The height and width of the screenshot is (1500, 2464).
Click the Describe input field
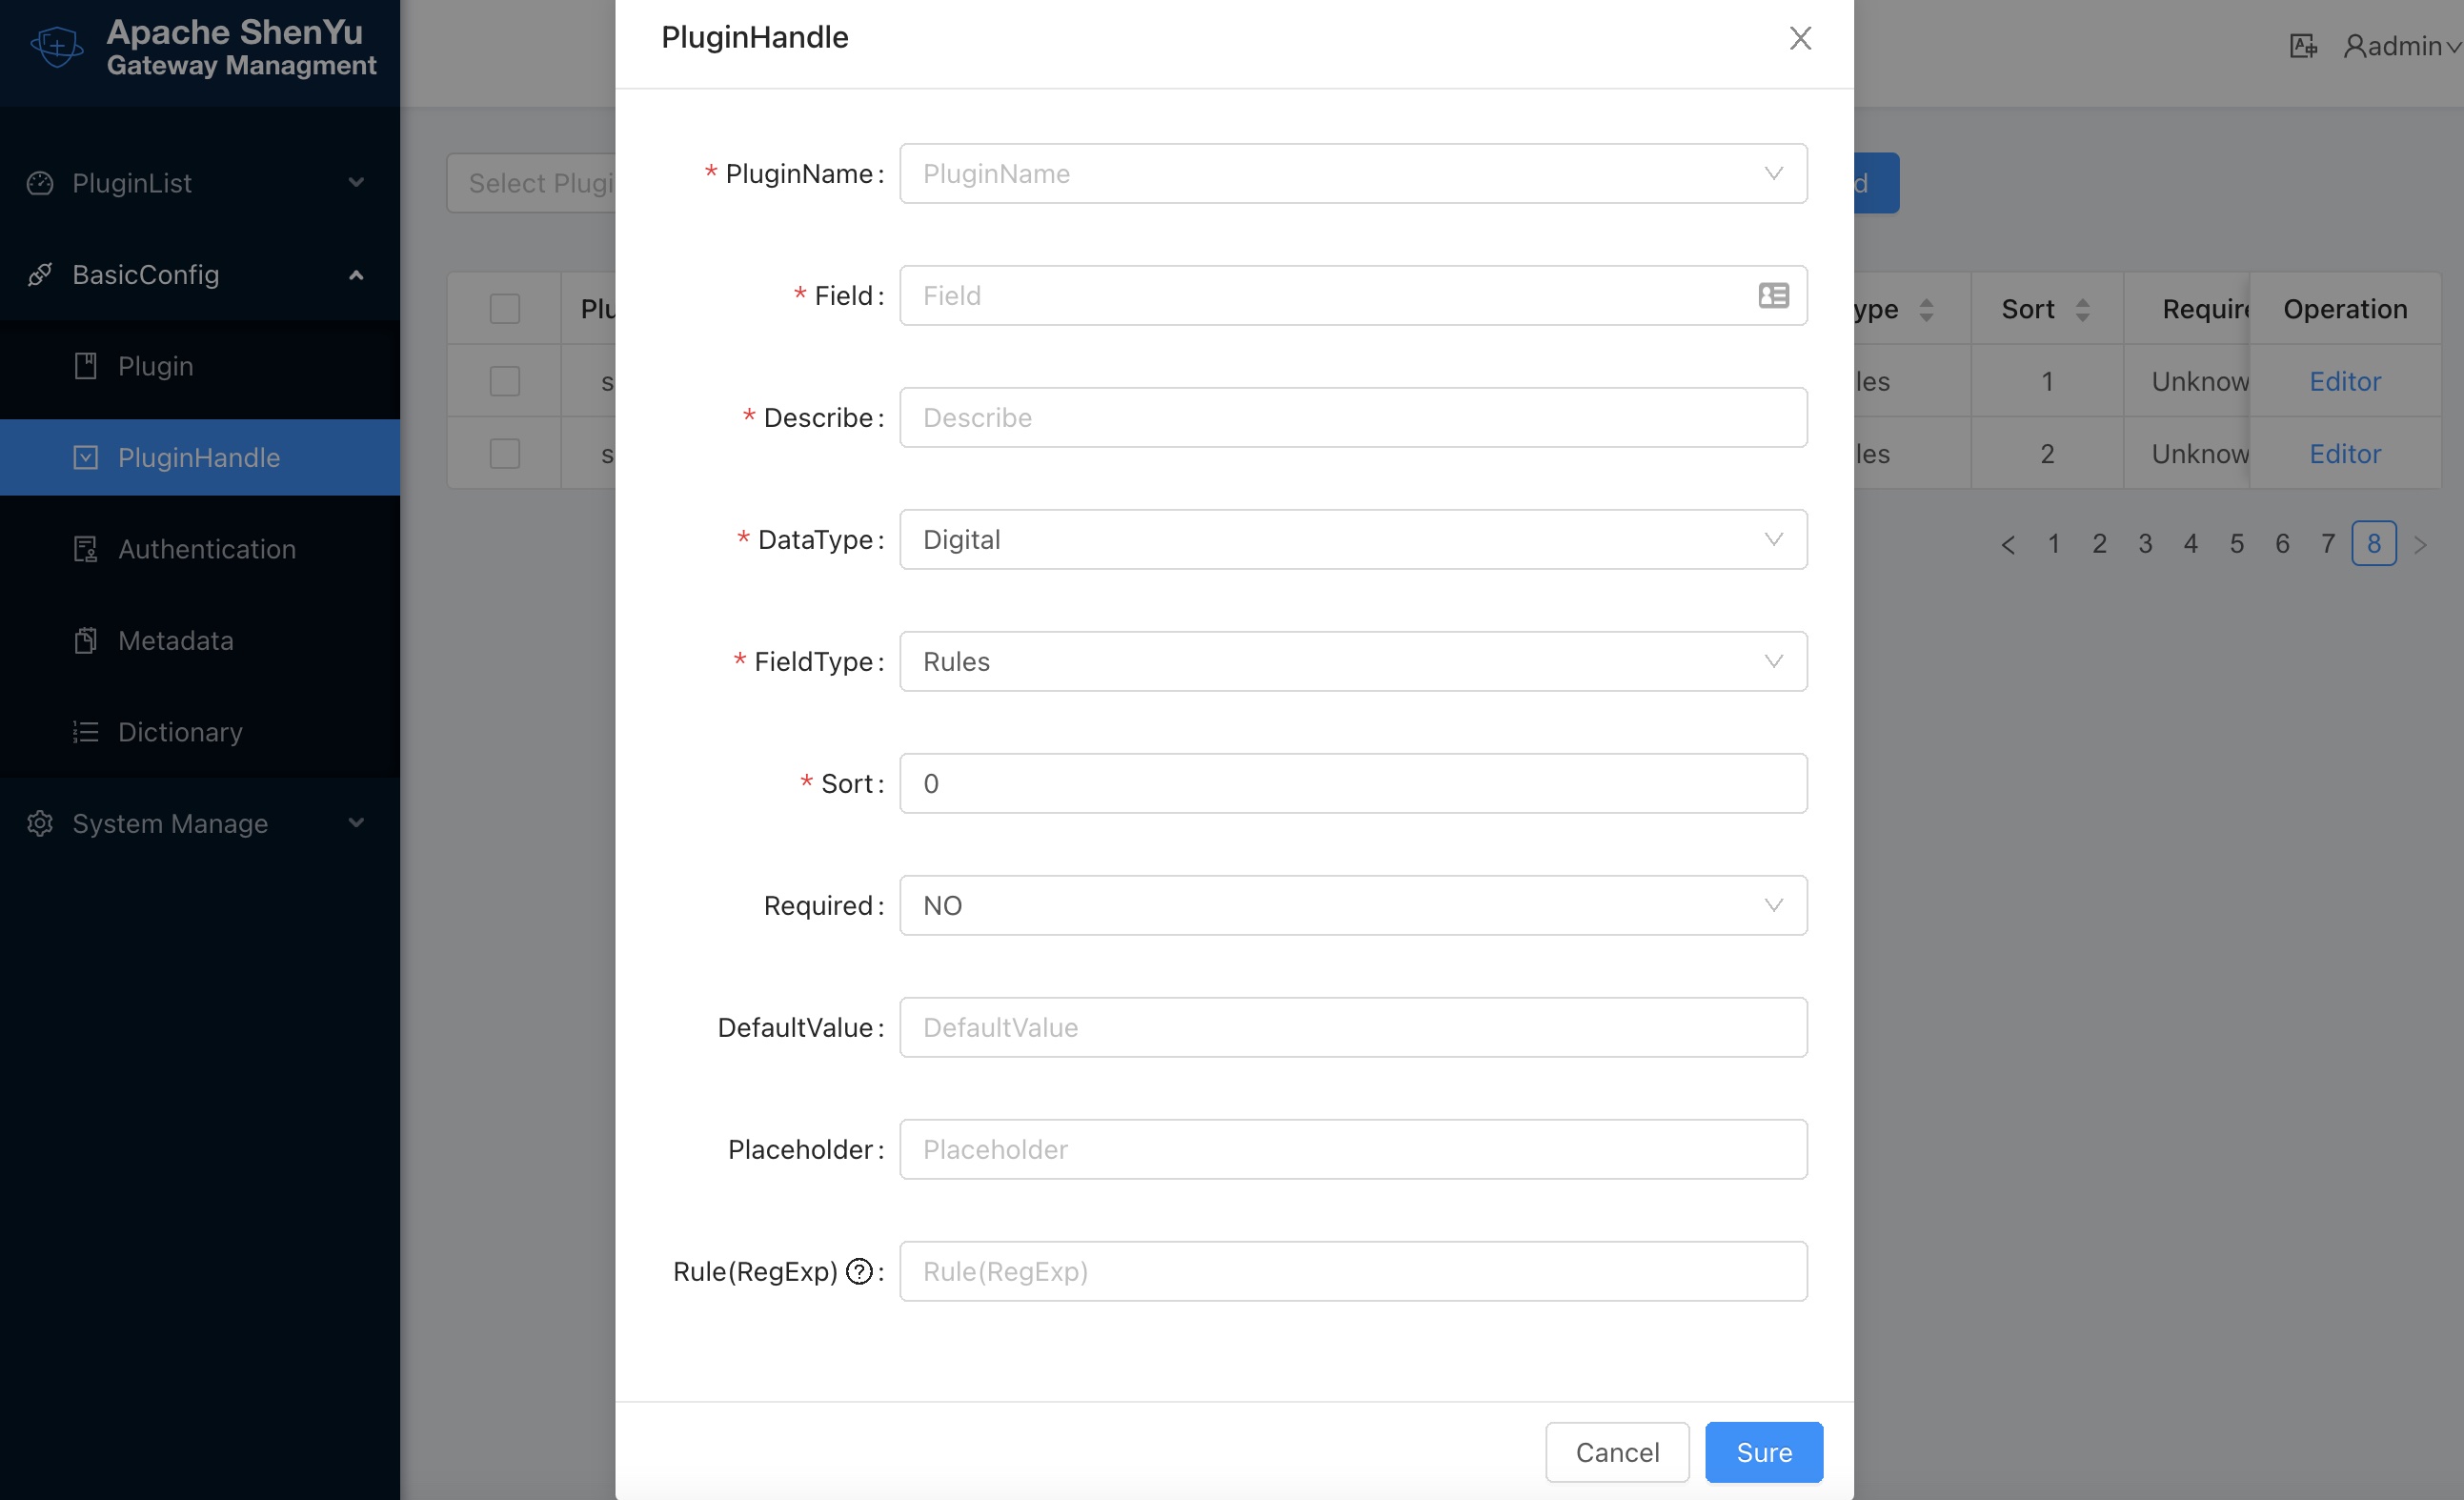tap(1353, 418)
